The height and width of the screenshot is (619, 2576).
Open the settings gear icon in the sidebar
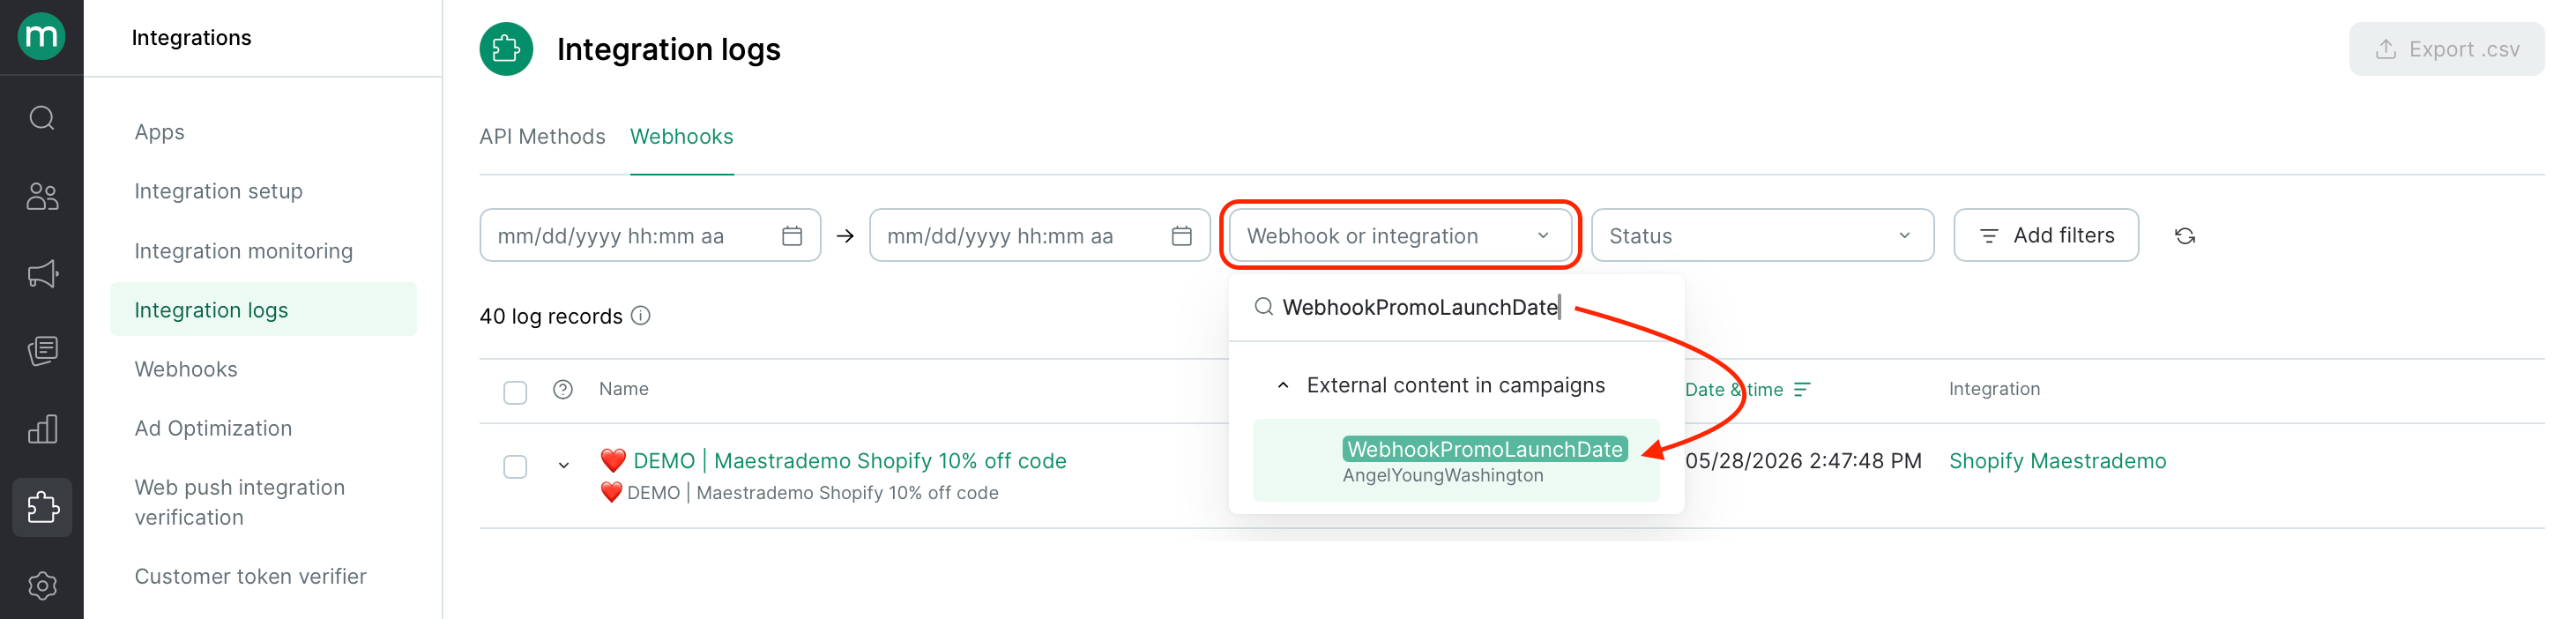[42, 585]
